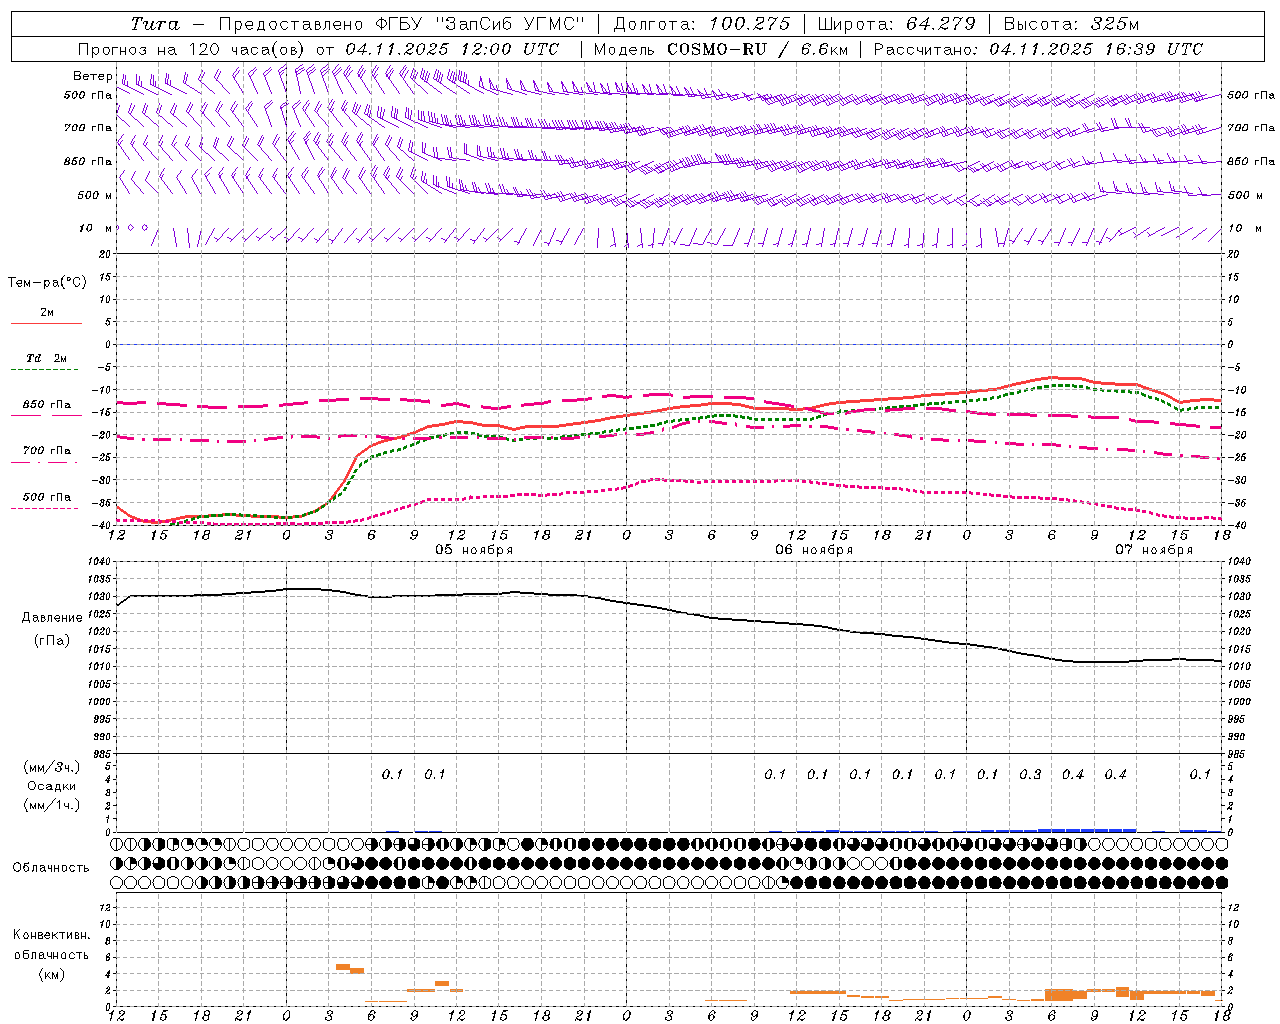Viewport: 1280px width, 1024px height.
Task: Click the "Тем-ра(°C)" temperature panel label
Action: click(x=47, y=283)
